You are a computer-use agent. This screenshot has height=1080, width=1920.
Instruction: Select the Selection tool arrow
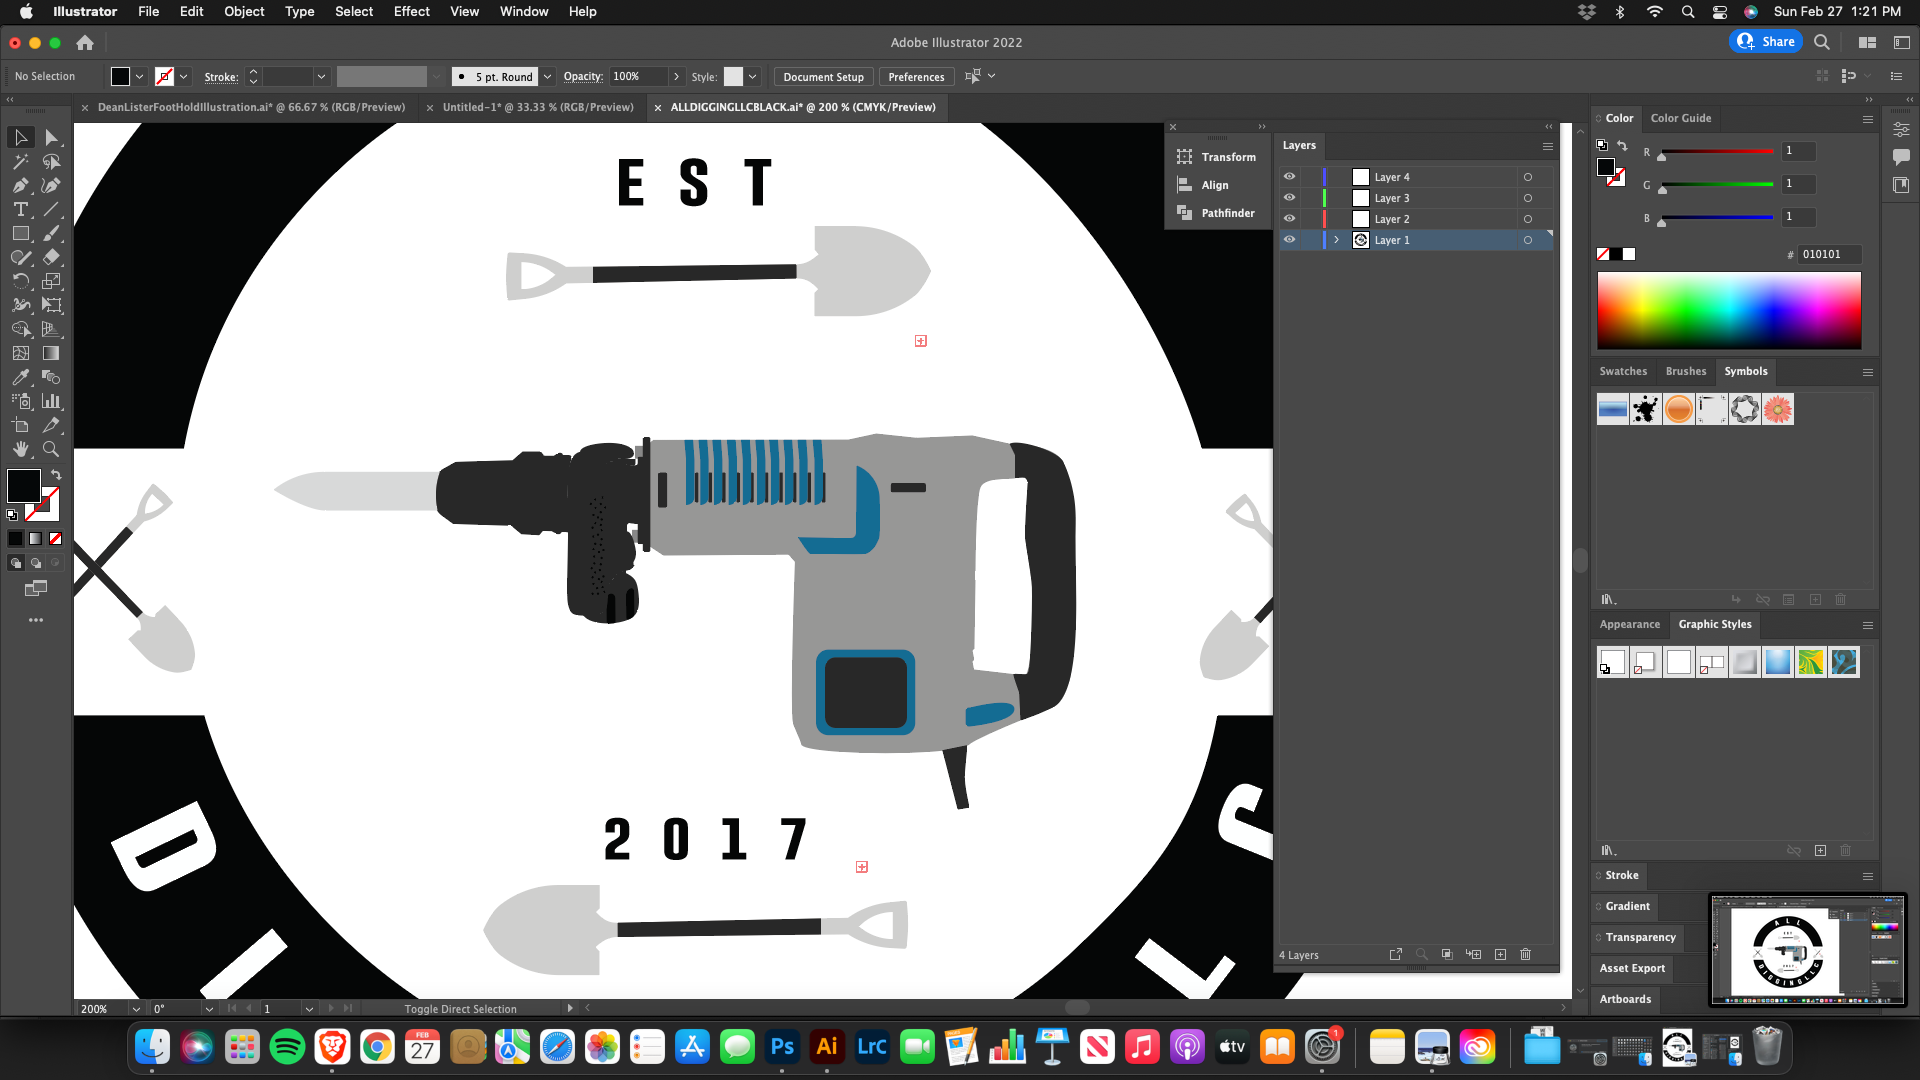(21, 137)
